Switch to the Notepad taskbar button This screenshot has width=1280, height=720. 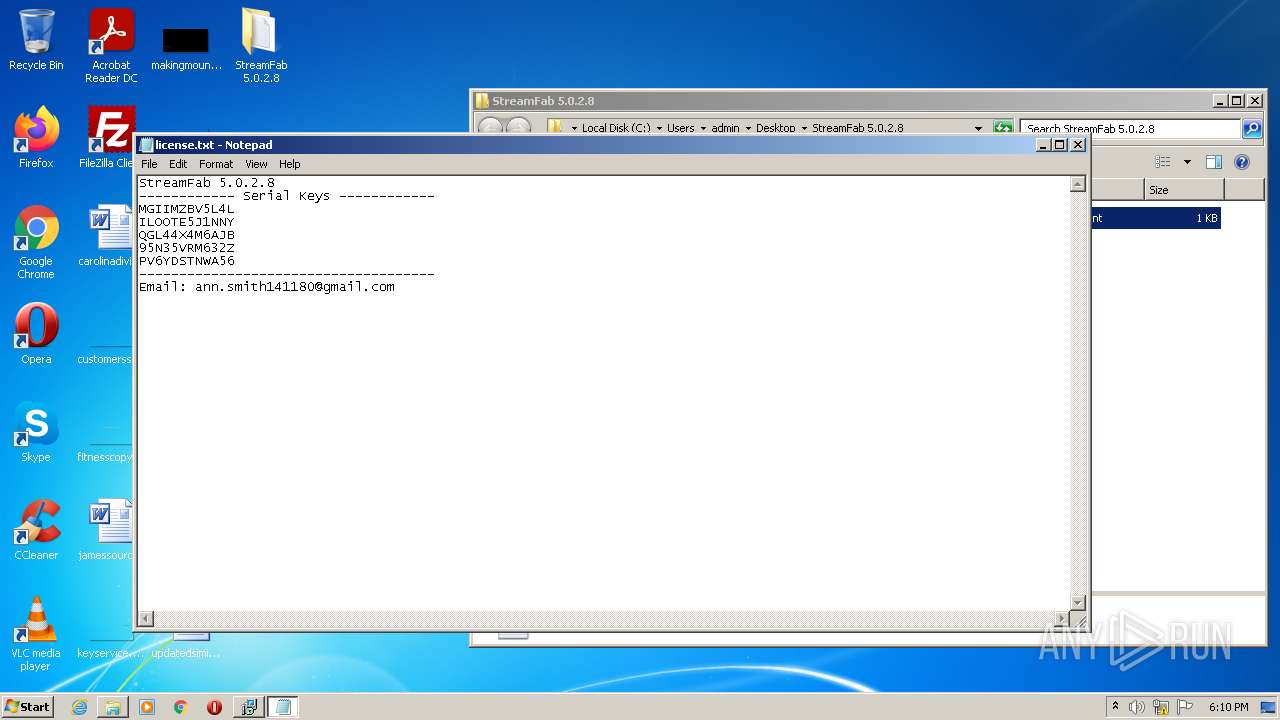click(x=283, y=707)
